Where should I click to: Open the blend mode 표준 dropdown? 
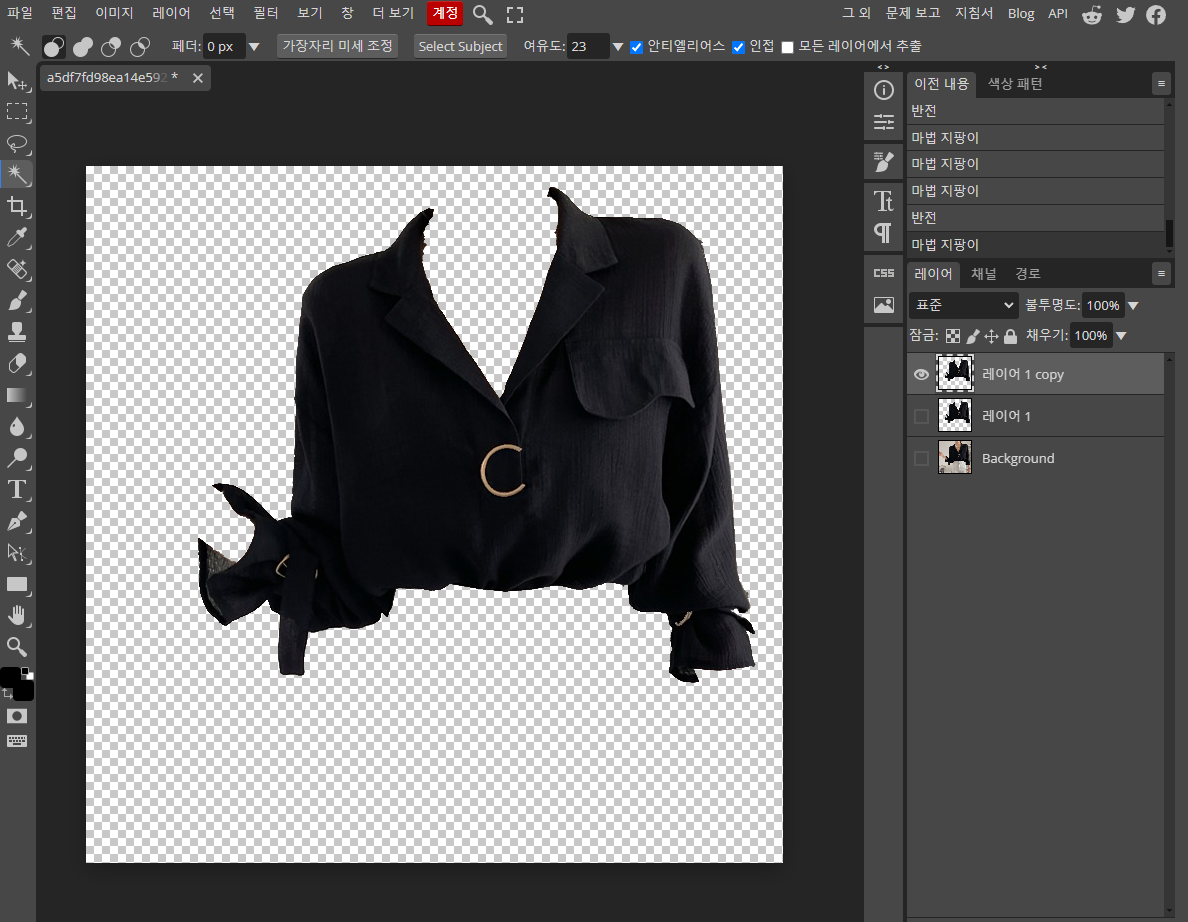click(x=963, y=305)
